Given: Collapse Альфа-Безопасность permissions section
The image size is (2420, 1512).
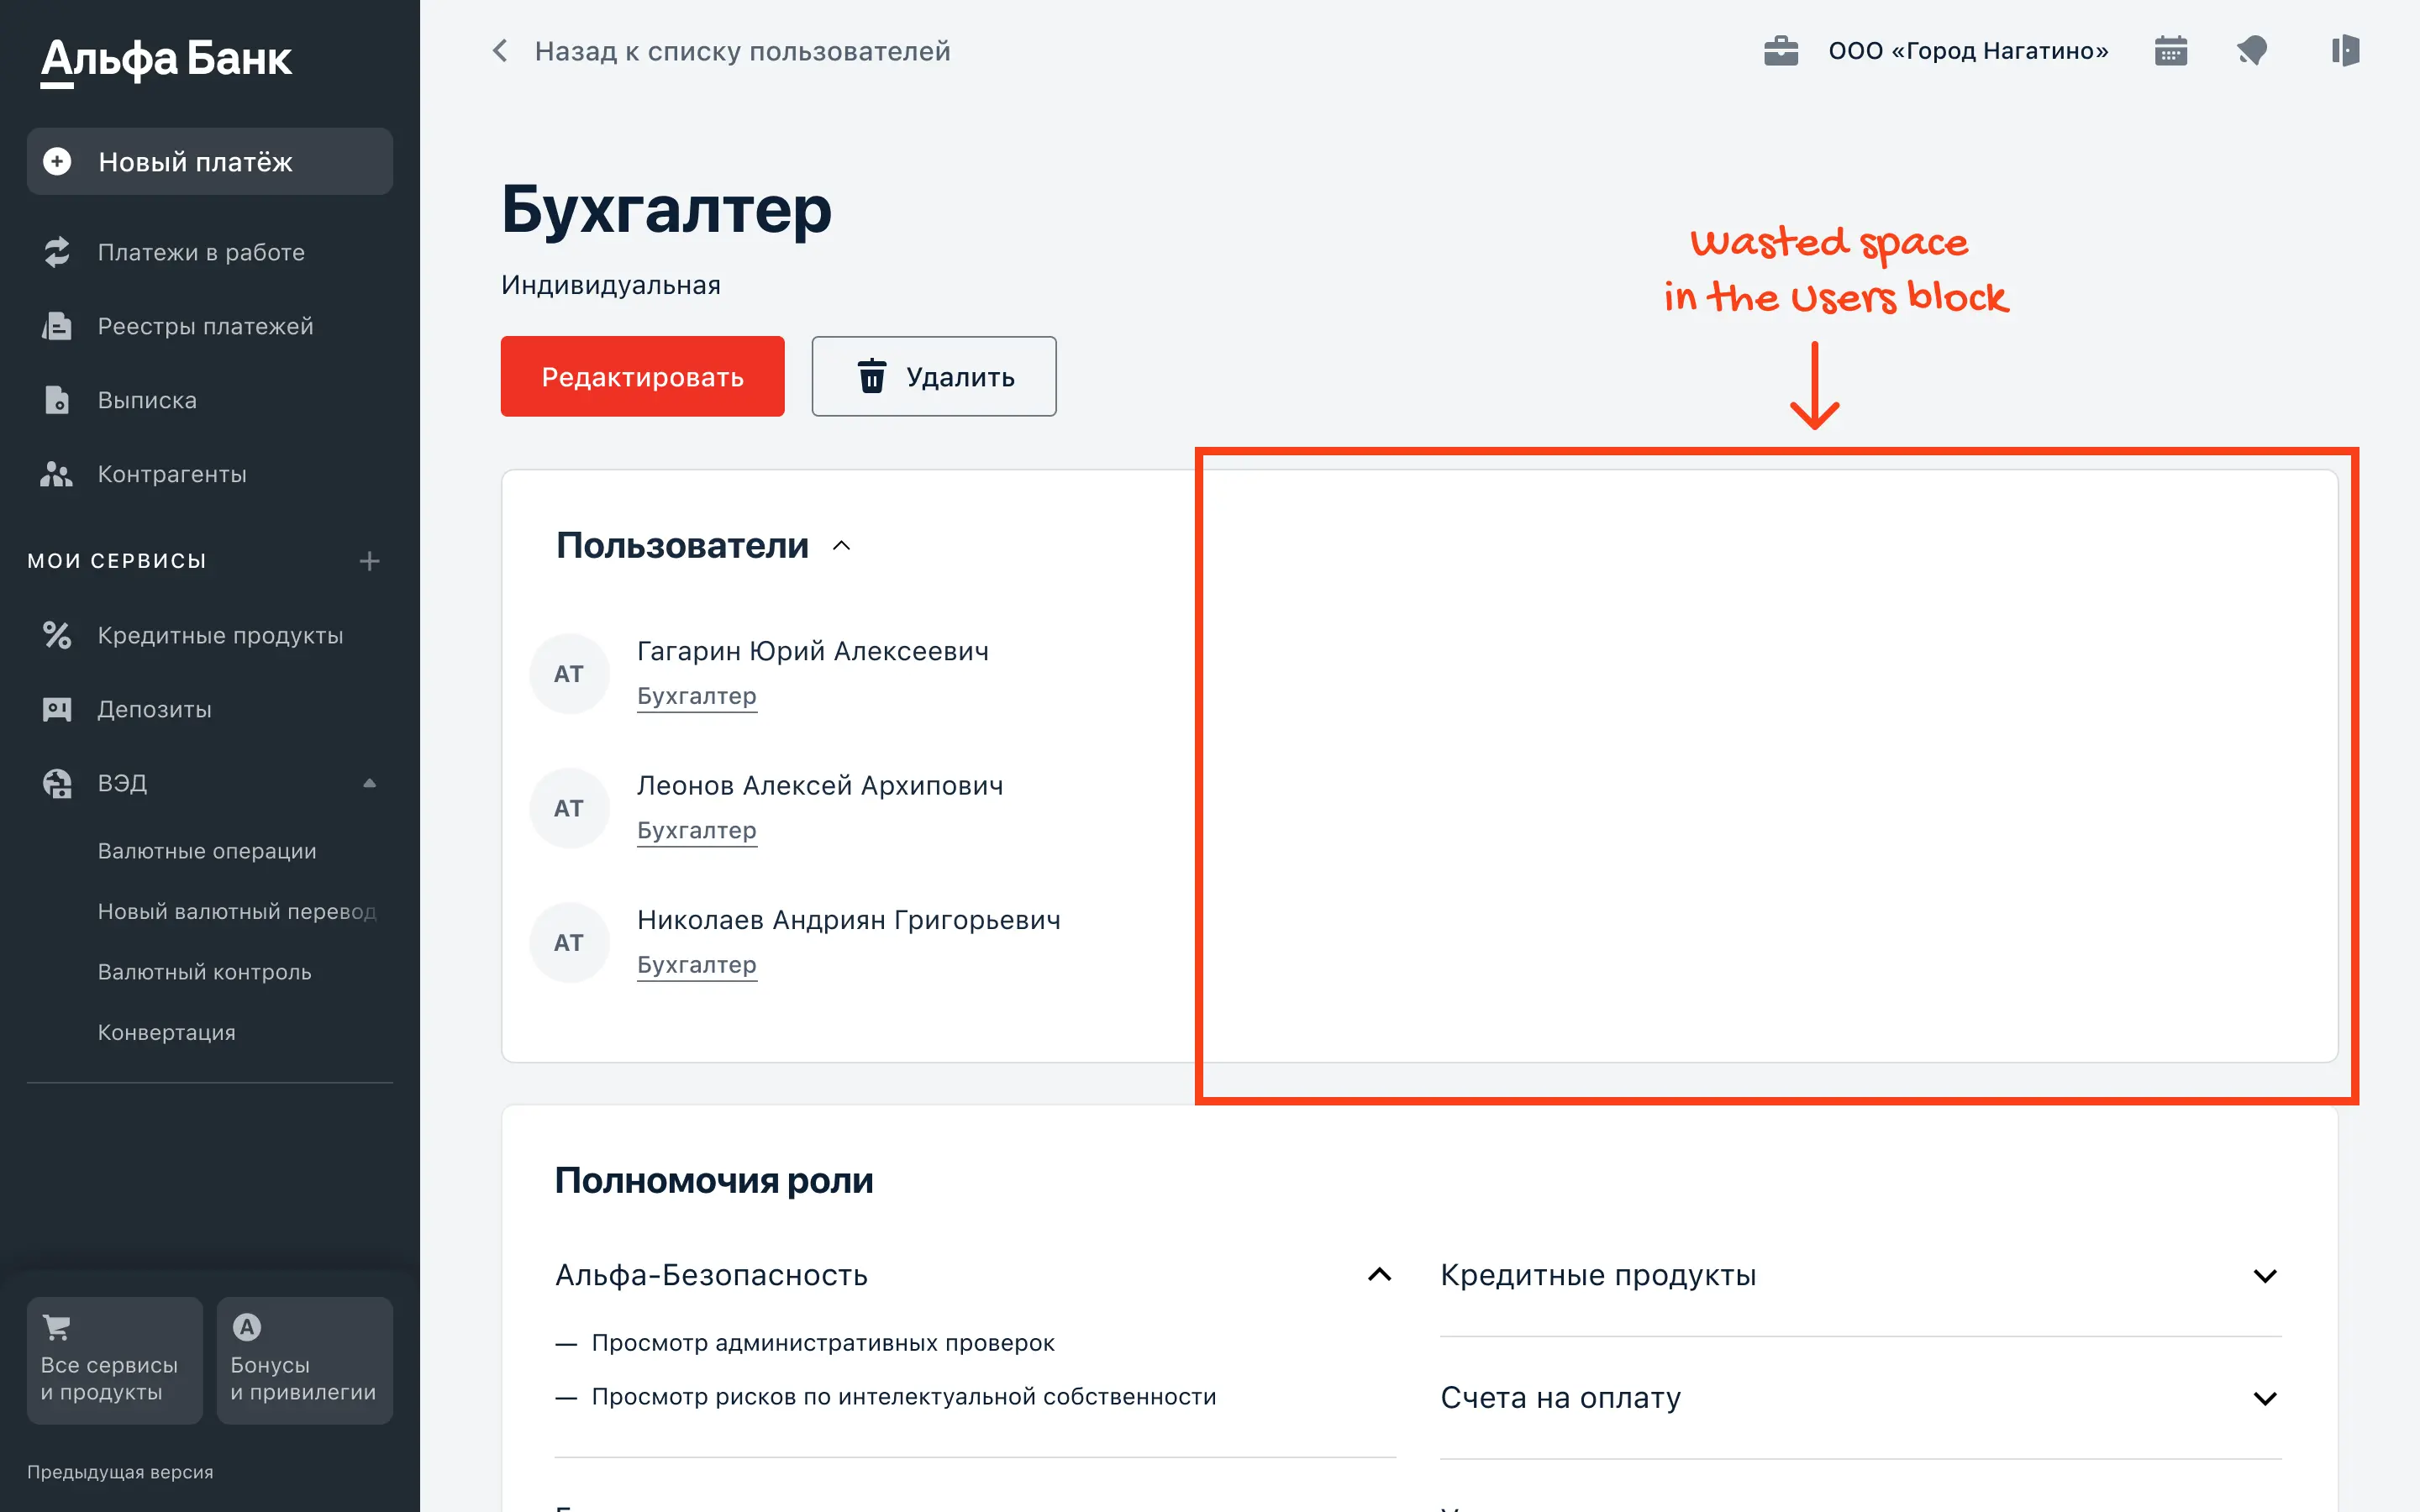Looking at the screenshot, I should pos(1379,1275).
